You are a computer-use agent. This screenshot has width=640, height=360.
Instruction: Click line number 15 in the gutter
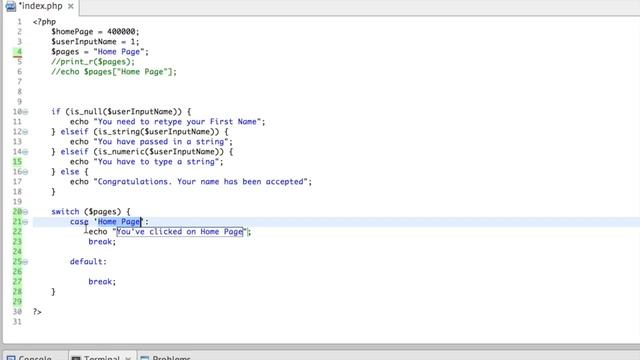point(17,162)
